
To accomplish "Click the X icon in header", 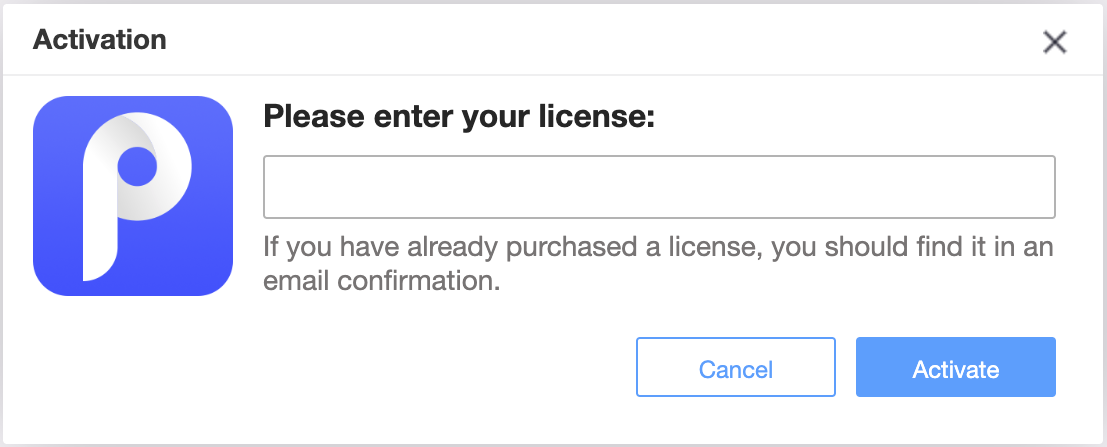I will (1055, 42).
